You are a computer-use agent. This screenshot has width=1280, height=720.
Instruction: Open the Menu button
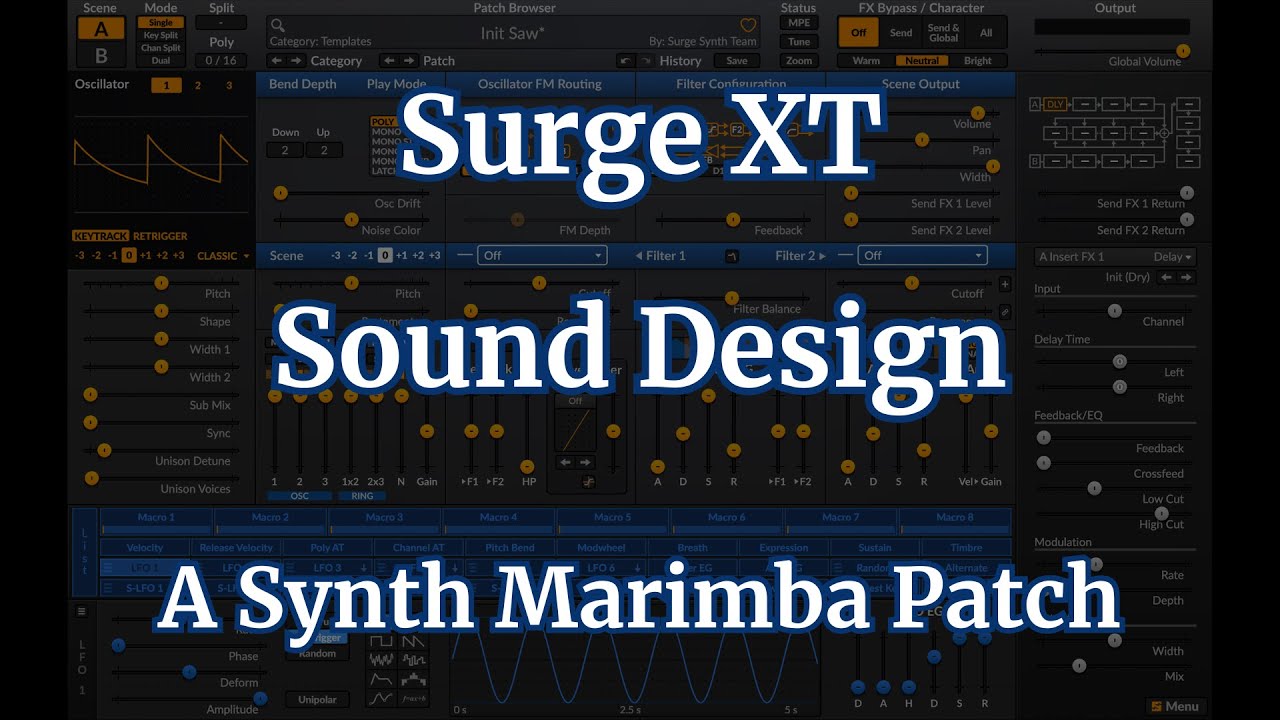pos(1174,706)
